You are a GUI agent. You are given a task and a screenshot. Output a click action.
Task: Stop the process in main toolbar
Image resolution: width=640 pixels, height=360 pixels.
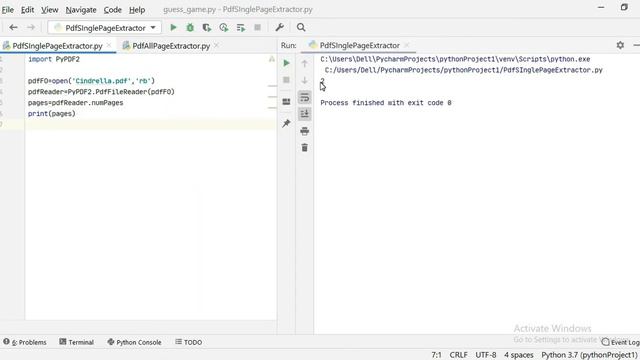point(257,27)
